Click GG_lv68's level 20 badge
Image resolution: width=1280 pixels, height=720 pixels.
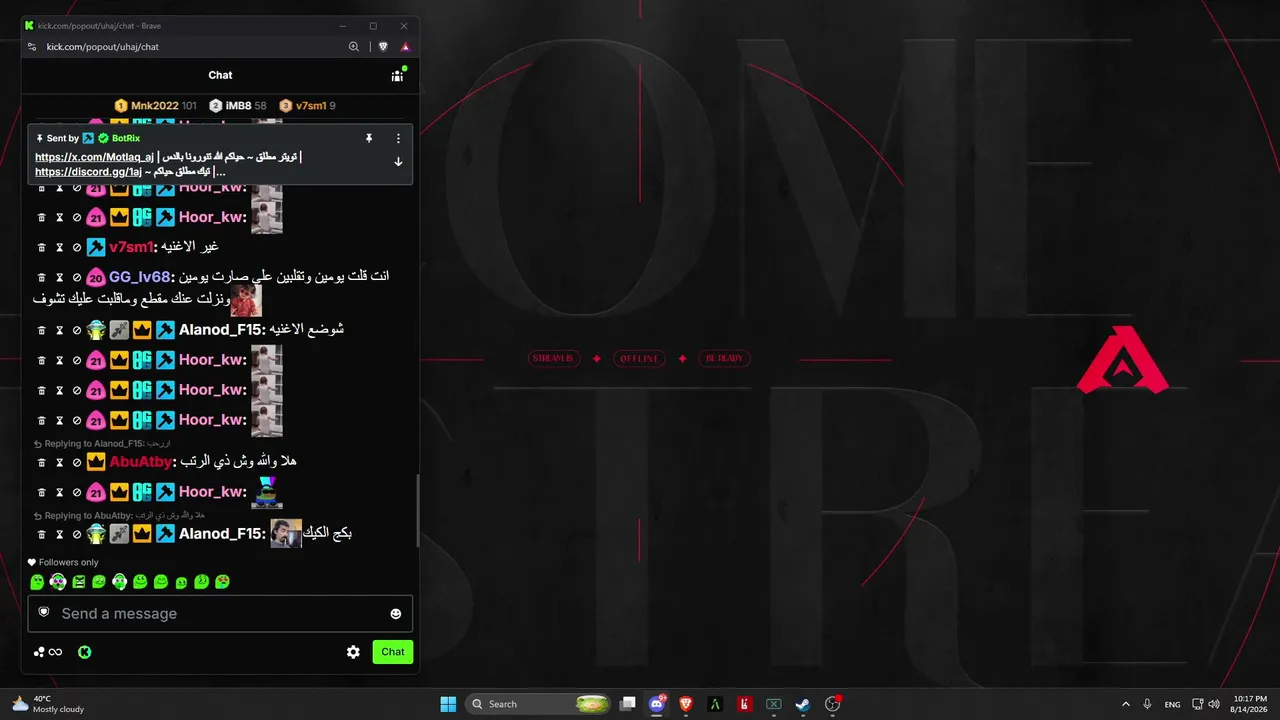click(x=96, y=277)
